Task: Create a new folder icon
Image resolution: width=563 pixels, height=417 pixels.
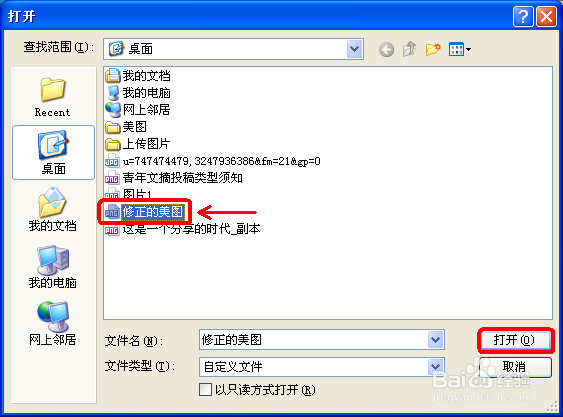Action: 433,49
